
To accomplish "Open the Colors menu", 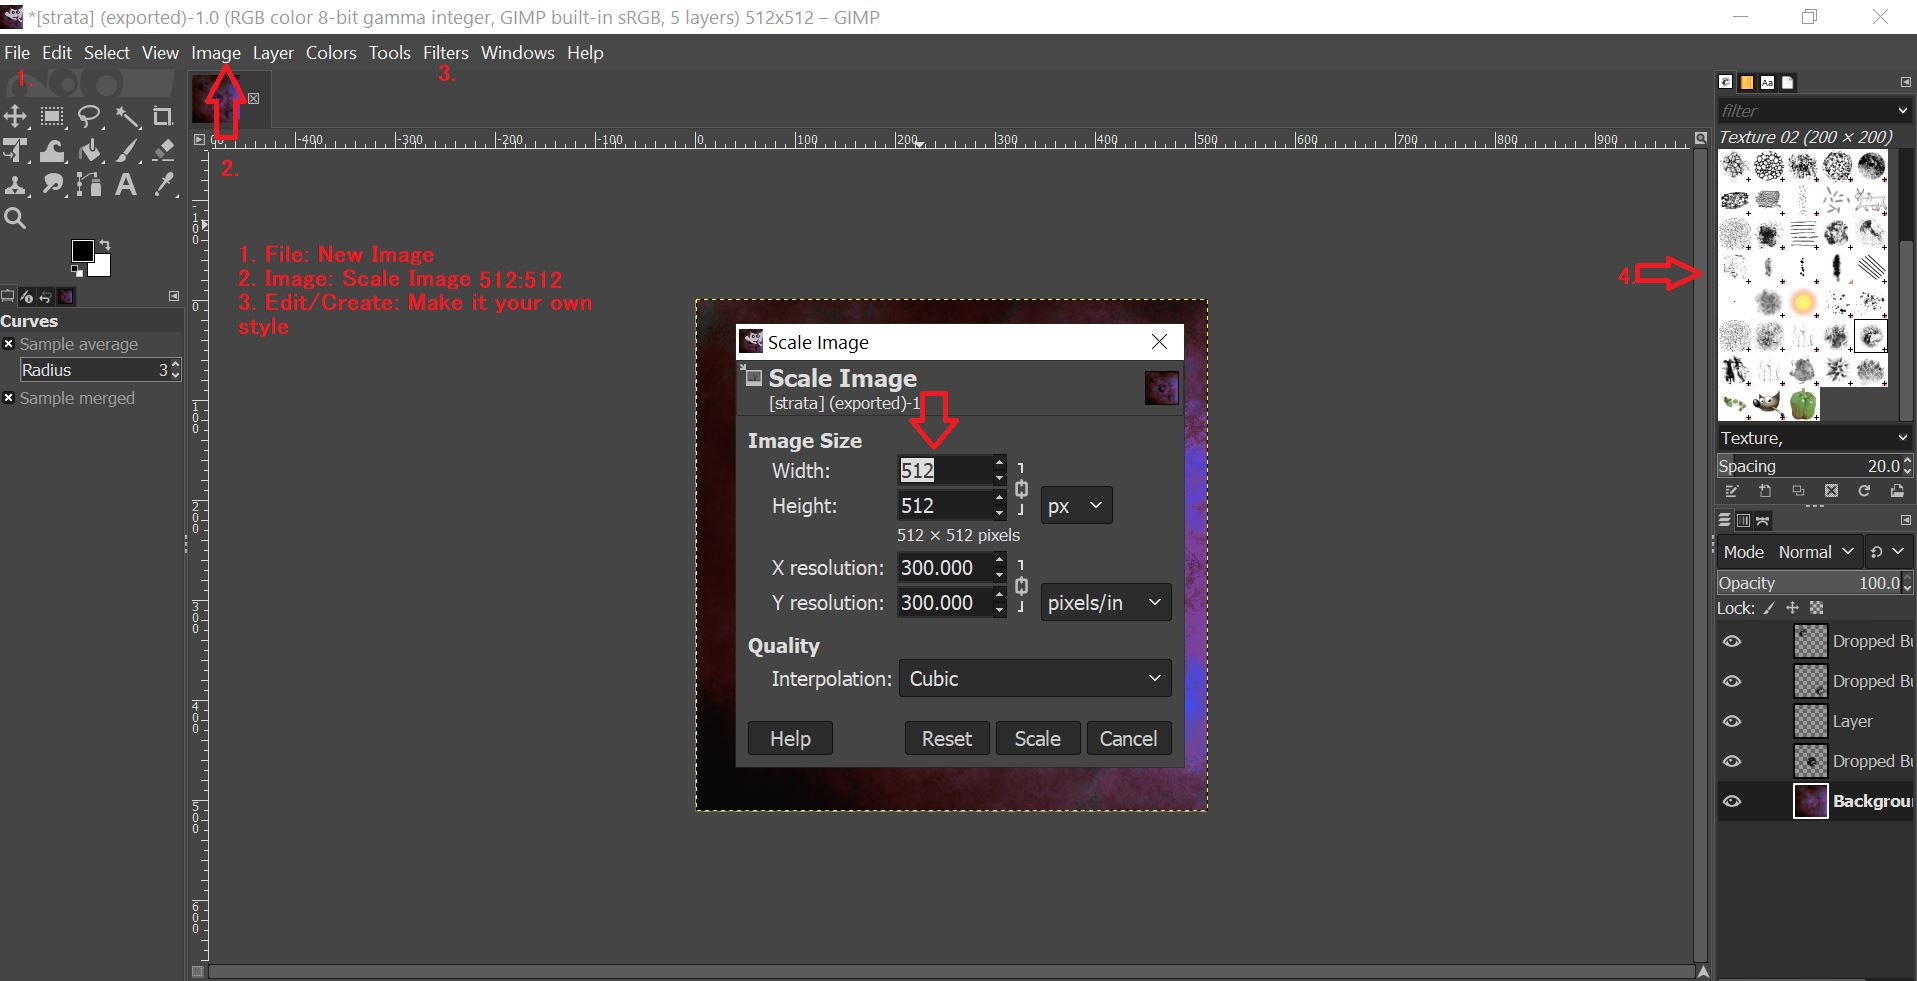I will click(331, 53).
